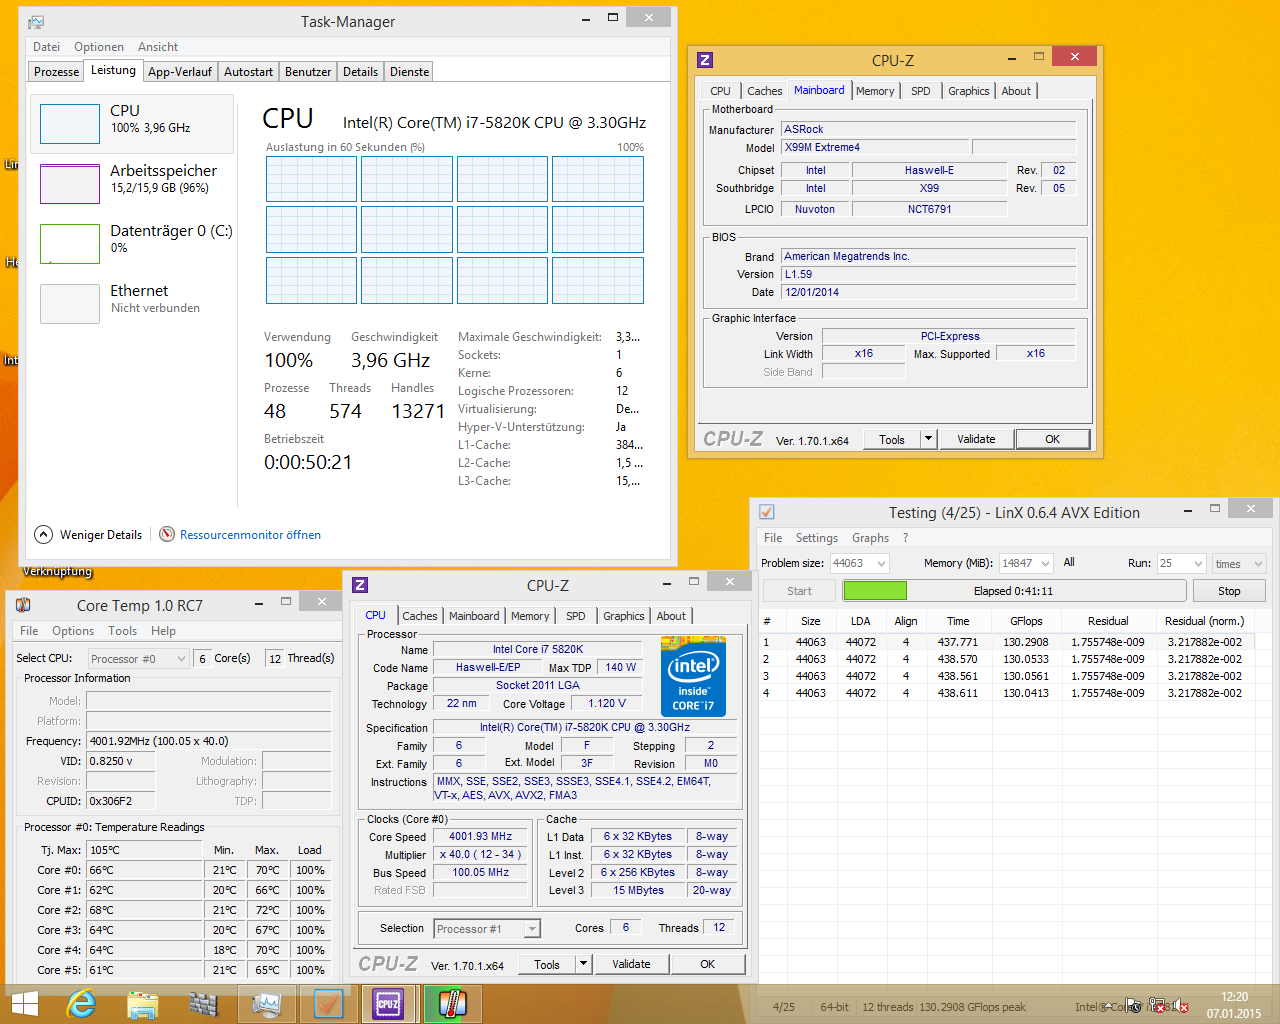This screenshot has height=1024, width=1280.
Task: Open File Explorer from the taskbar
Action: (x=143, y=1004)
